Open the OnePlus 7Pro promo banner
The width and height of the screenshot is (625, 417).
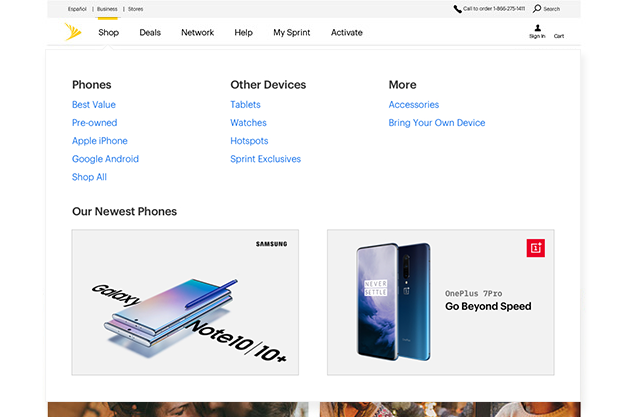pos(440,302)
